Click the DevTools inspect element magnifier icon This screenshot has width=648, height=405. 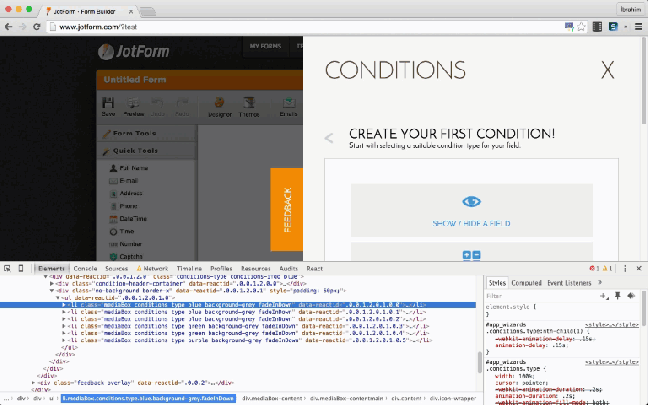[9, 269]
